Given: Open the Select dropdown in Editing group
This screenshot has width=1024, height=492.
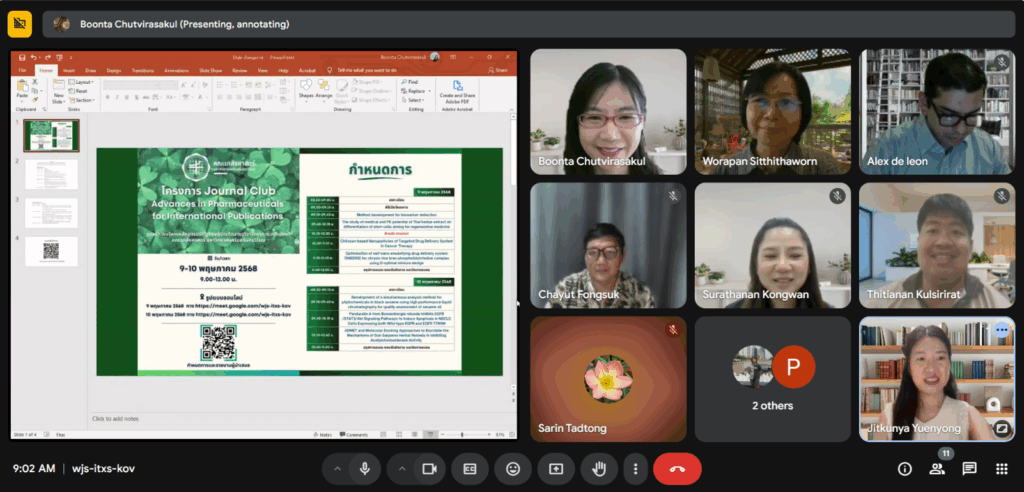Looking at the screenshot, I should (413, 101).
